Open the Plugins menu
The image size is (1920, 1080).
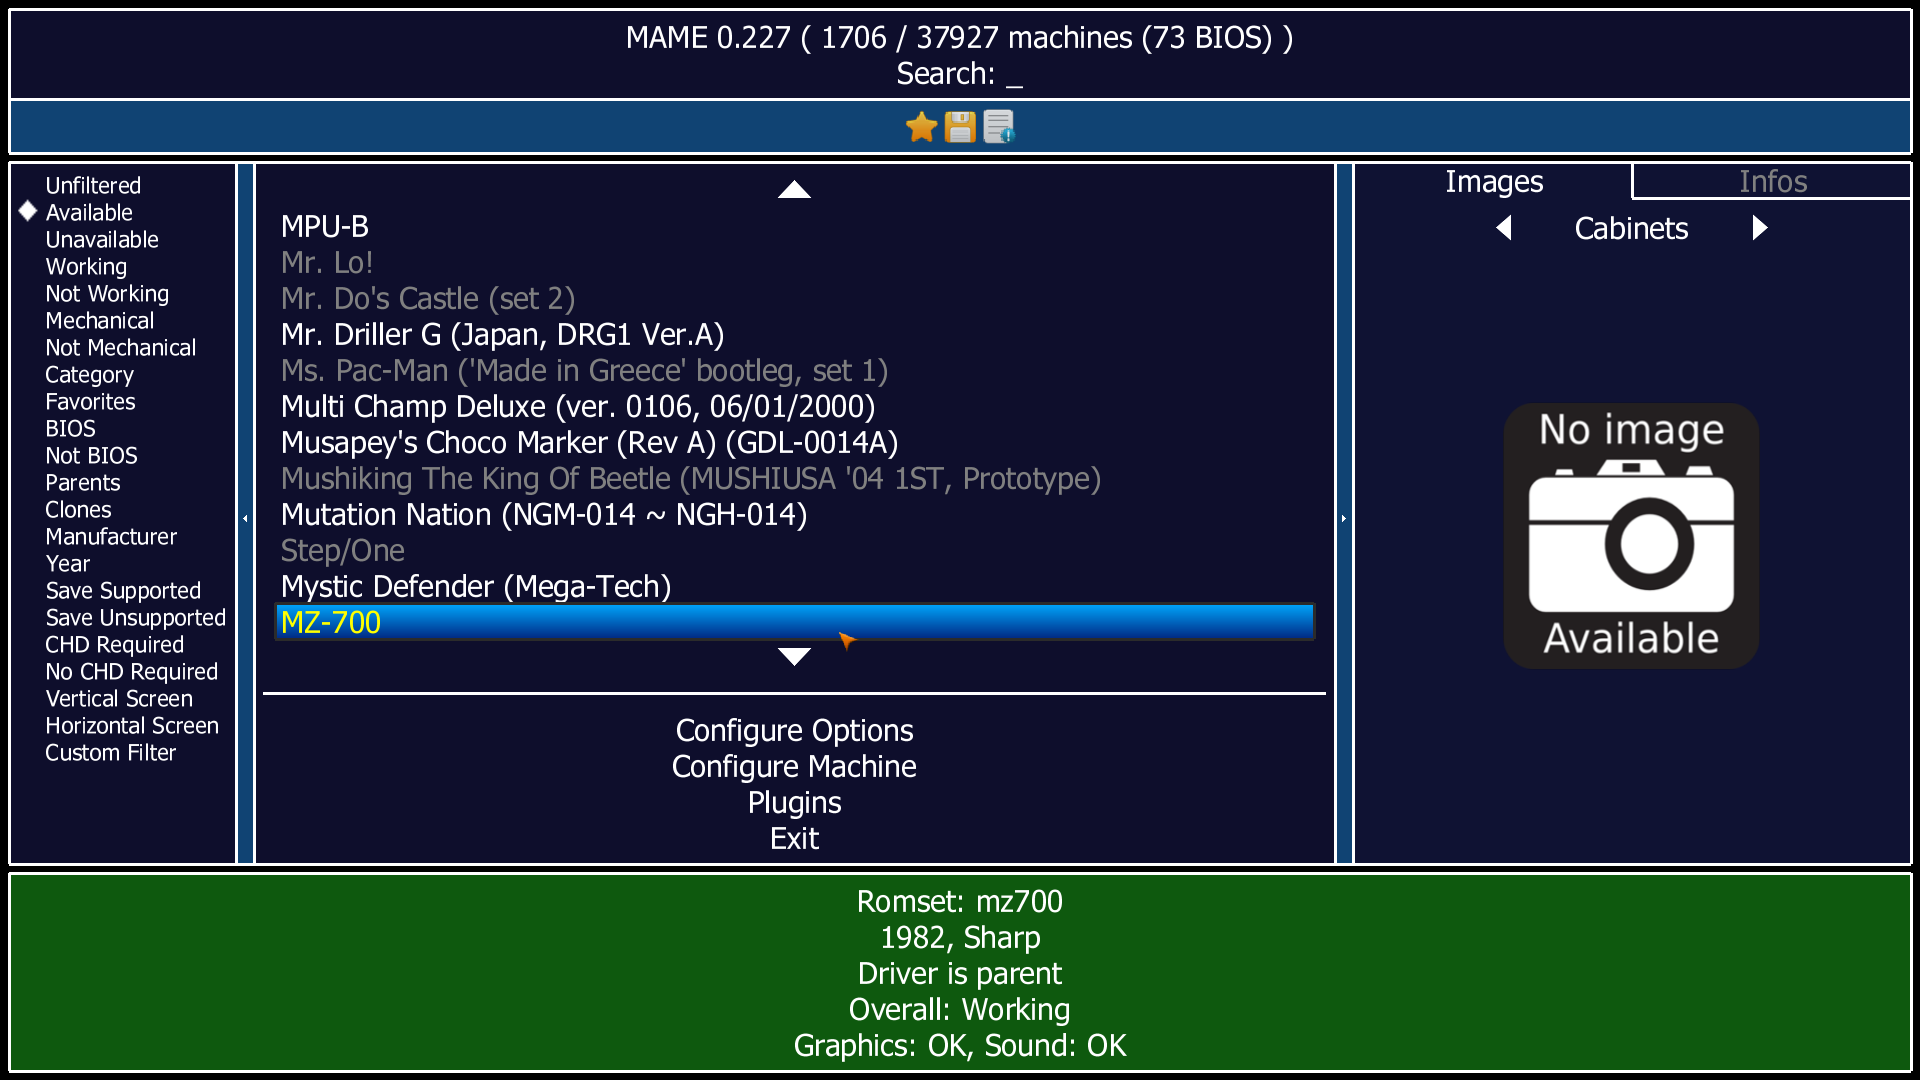click(794, 802)
